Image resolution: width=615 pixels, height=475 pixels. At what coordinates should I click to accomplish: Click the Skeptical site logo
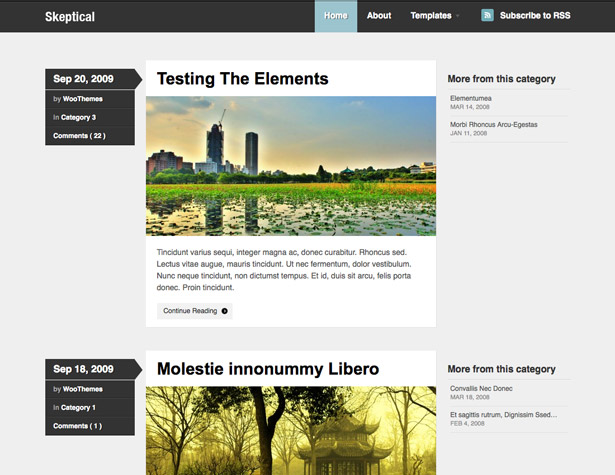pos(70,17)
